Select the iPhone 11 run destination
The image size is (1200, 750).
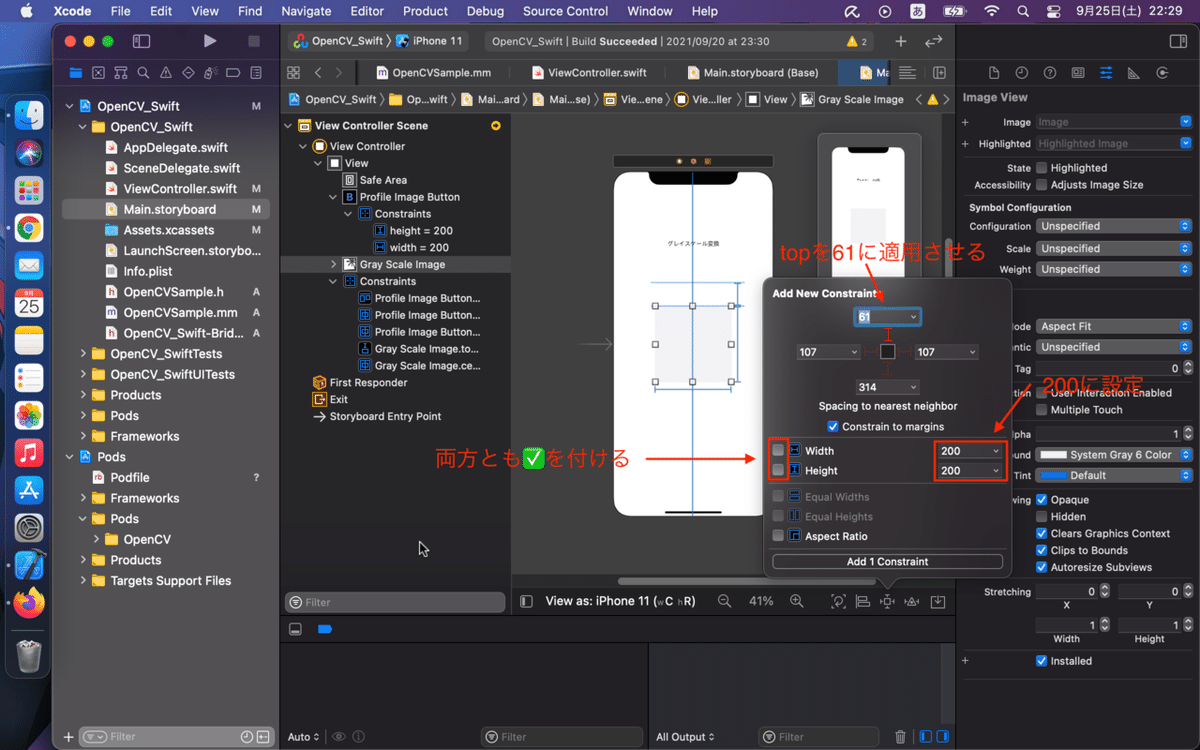tap(429, 41)
